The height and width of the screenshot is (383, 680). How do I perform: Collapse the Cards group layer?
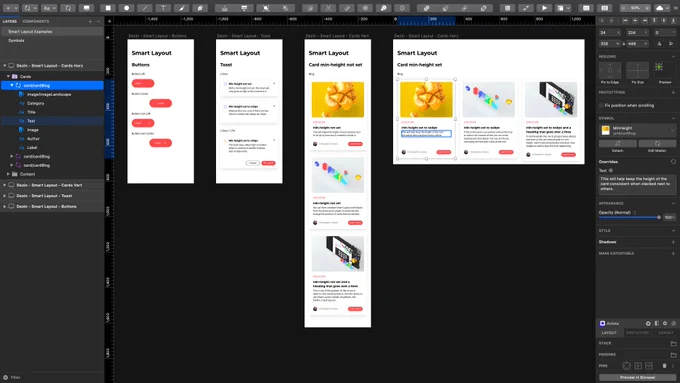click(x=8, y=76)
